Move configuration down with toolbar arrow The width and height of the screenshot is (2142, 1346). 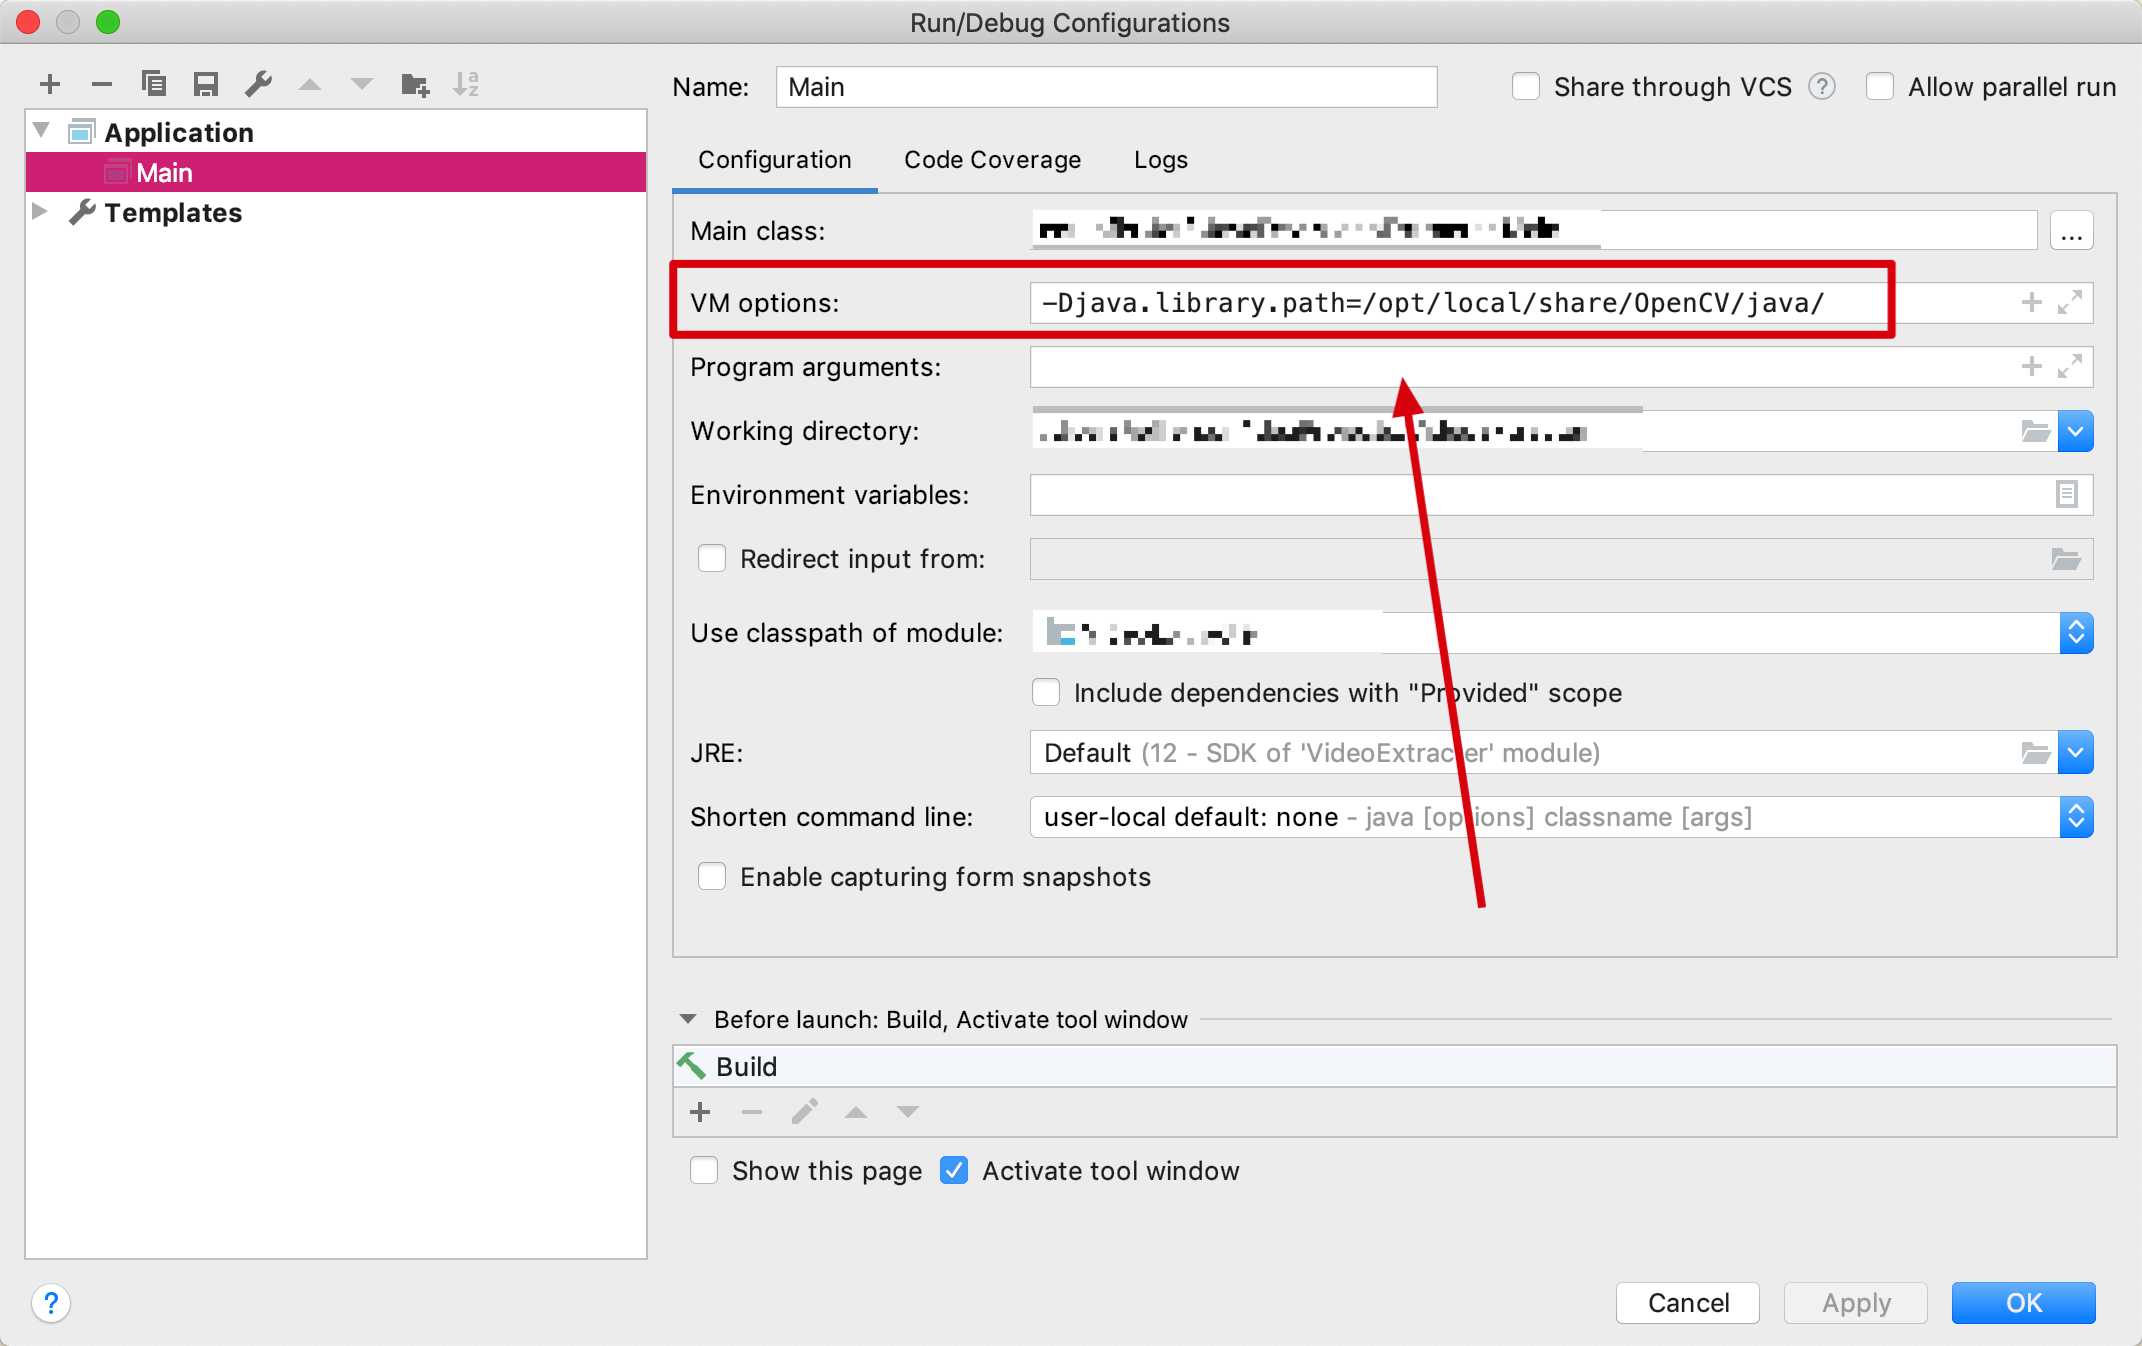tap(362, 84)
